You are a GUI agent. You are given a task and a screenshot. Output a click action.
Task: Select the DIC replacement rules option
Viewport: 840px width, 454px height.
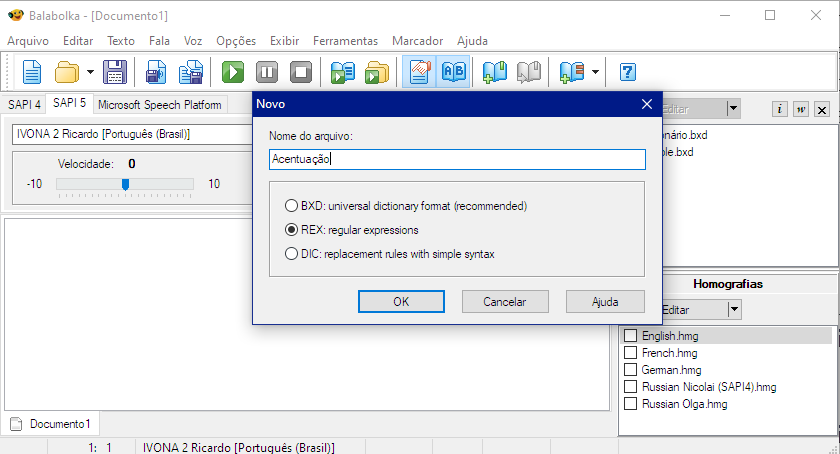pyautogui.click(x=292, y=254)
